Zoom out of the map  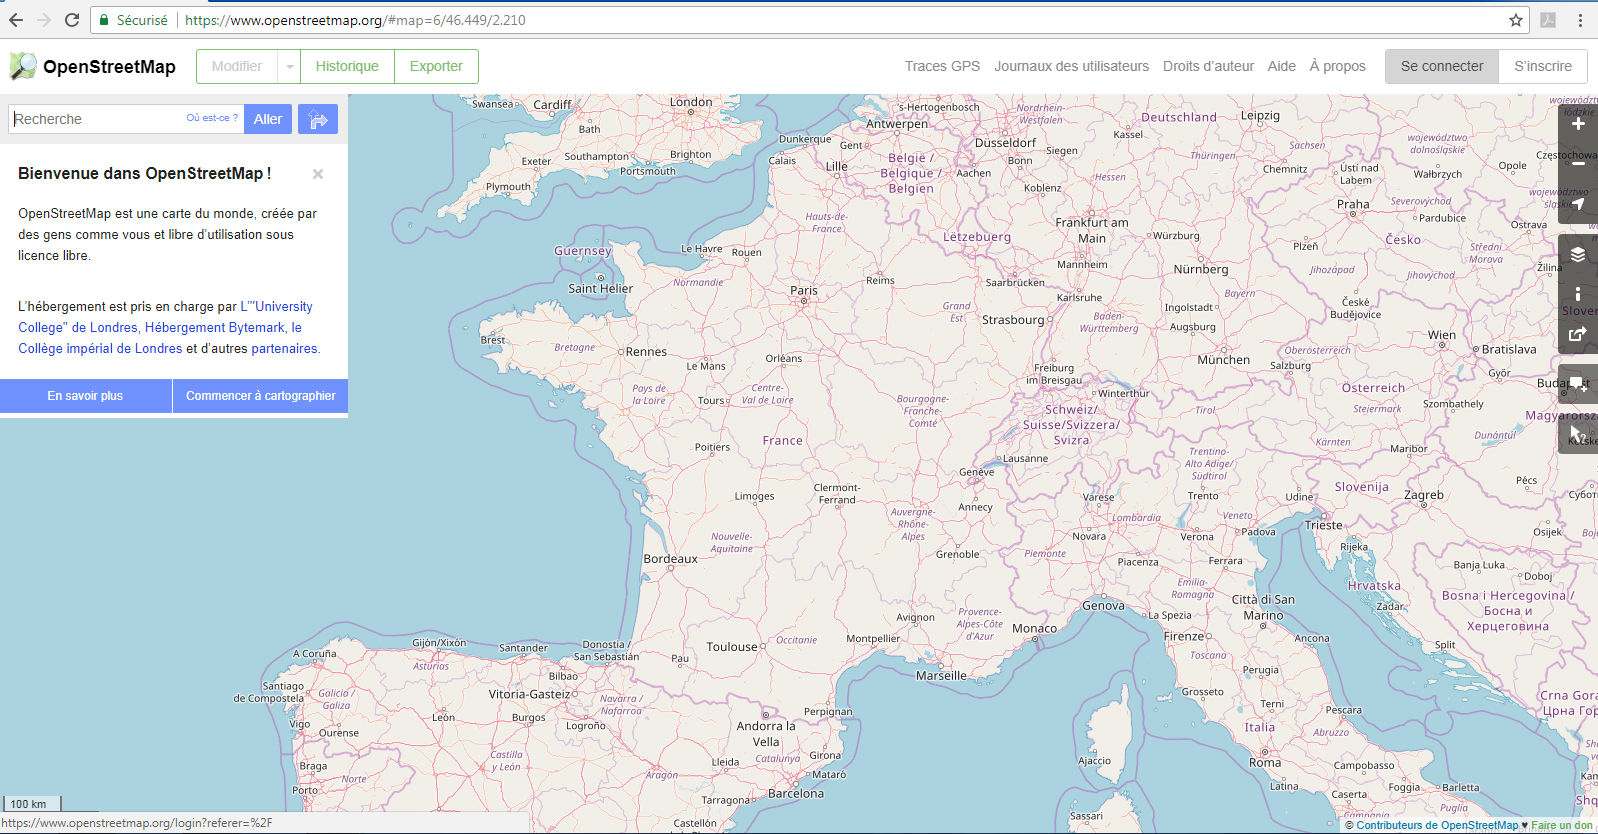pos(1578,164)
